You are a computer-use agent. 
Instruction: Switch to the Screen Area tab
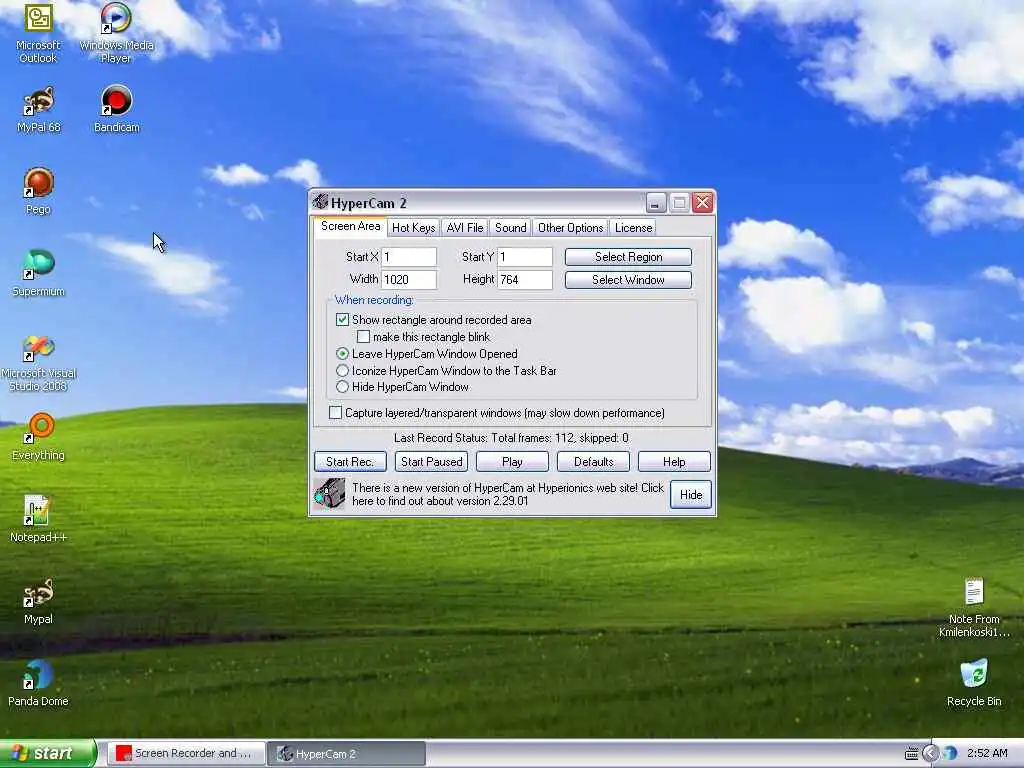[350, 227]
